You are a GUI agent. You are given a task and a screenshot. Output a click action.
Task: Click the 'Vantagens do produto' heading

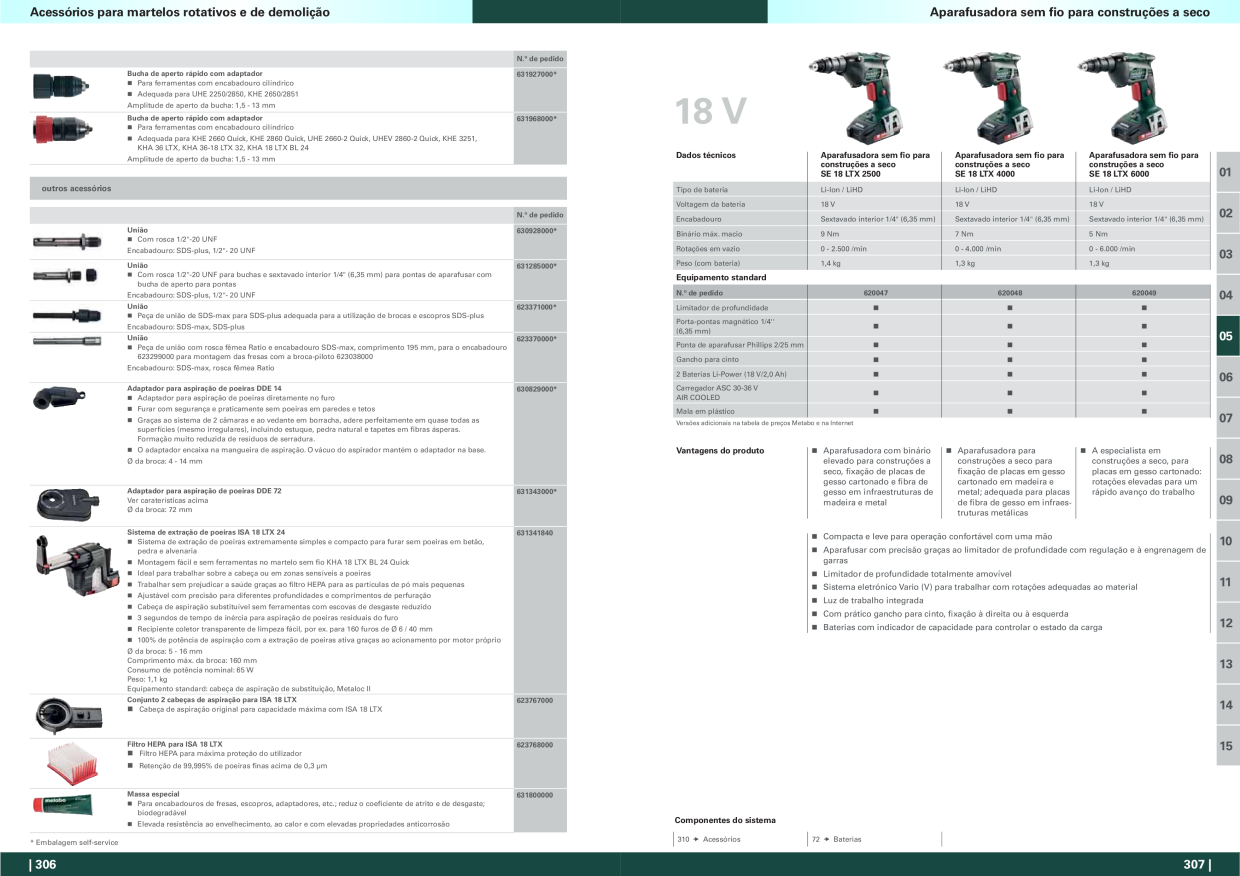[x=720, y=451]
